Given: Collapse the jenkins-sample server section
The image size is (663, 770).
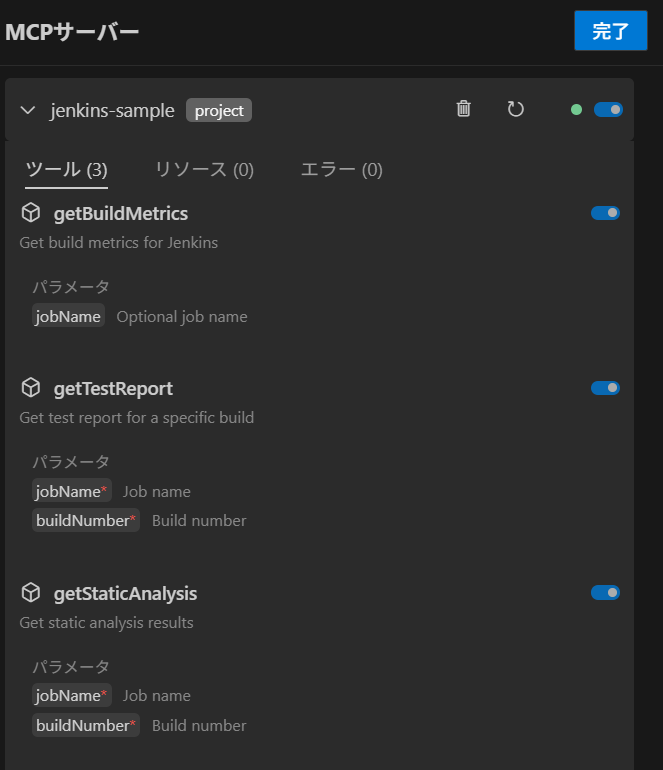Looking at the screenshot, I should 28,110.
